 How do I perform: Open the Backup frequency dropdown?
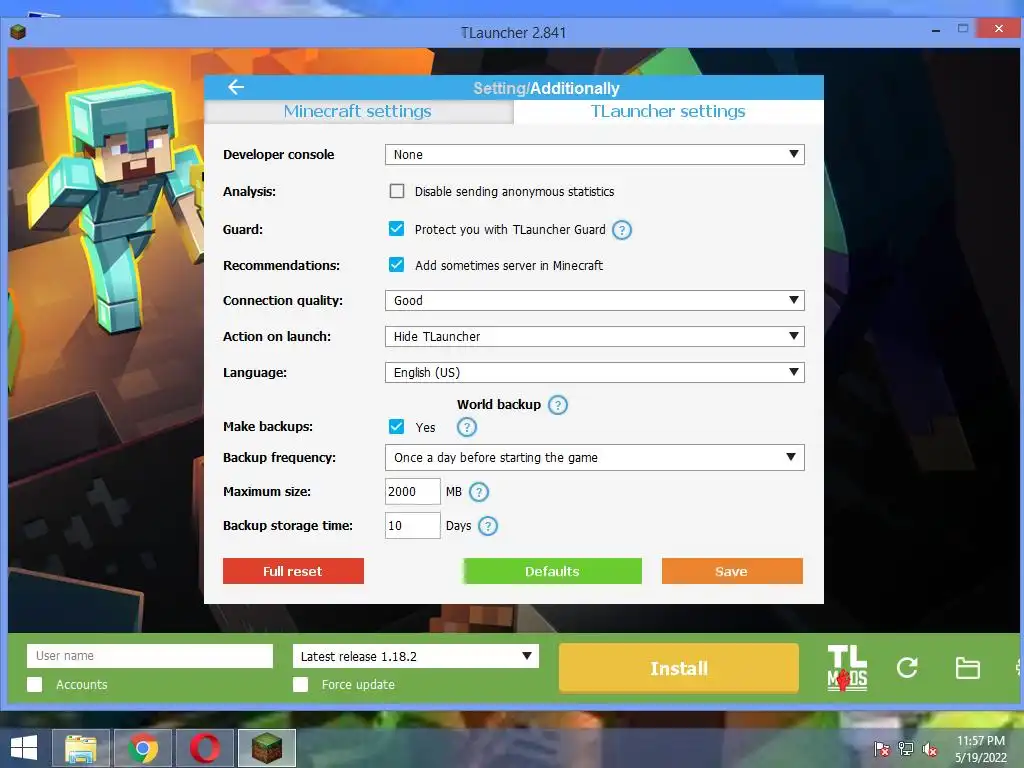(595, 458)
